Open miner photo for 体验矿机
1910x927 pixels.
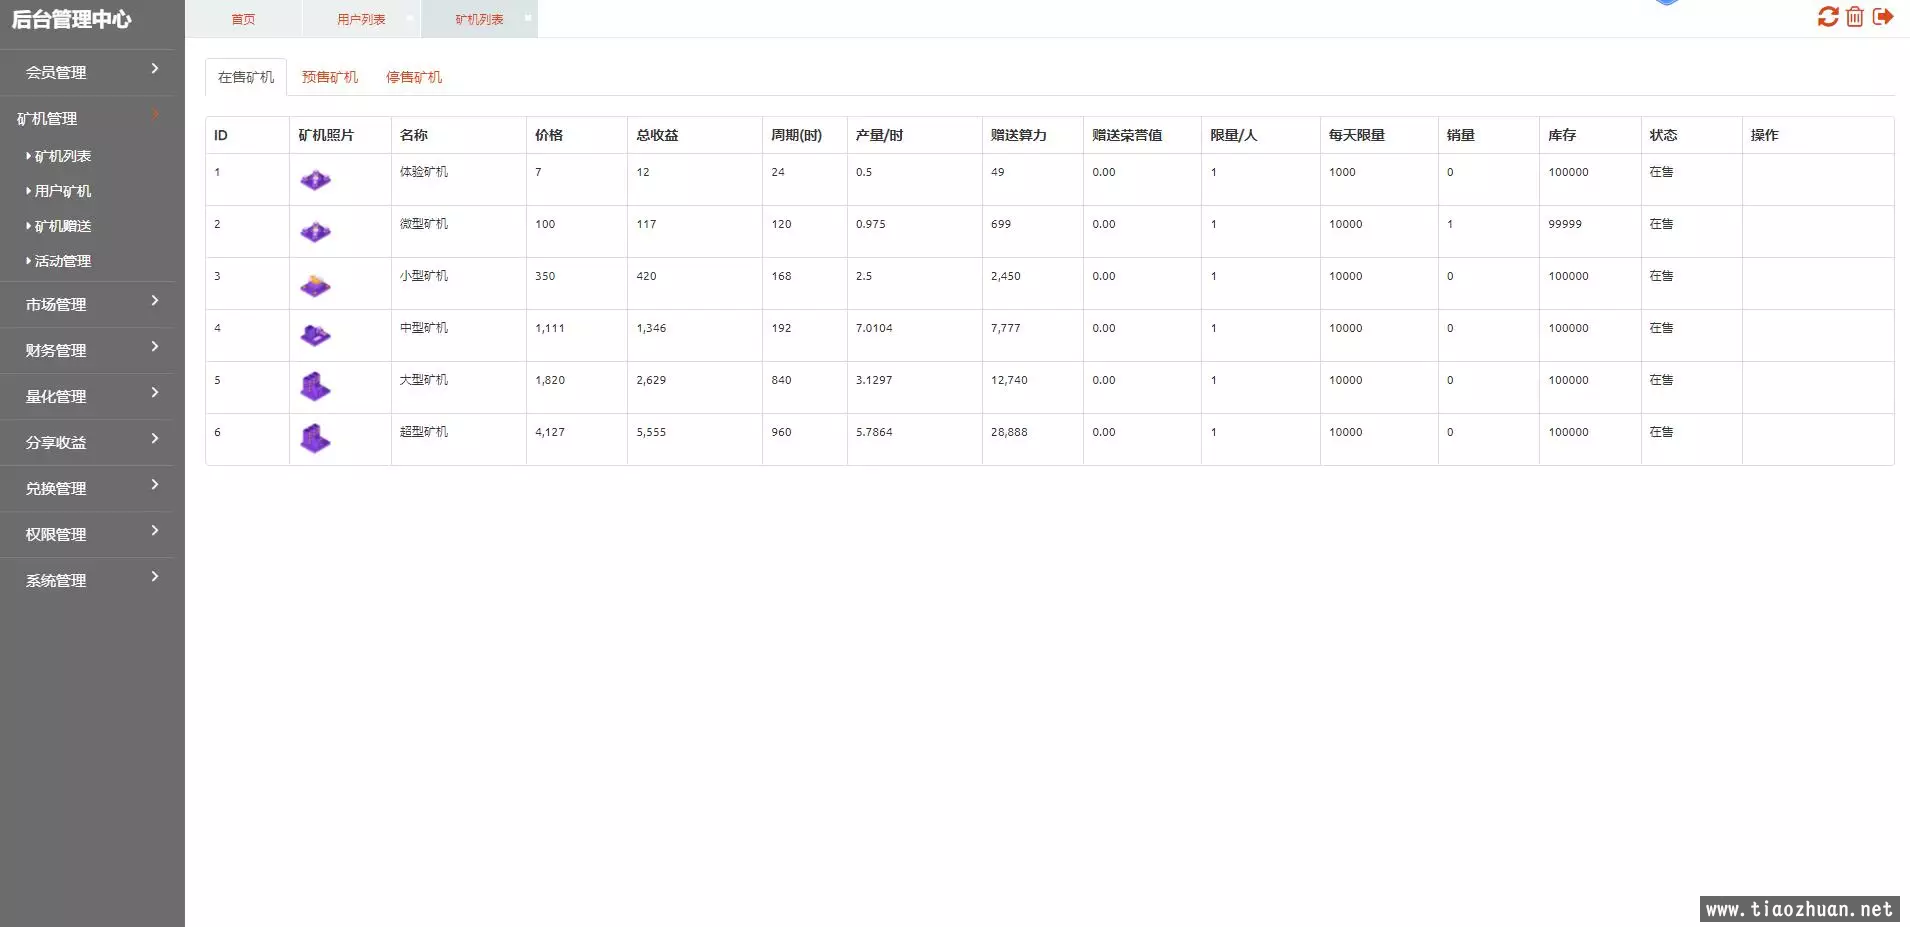[x=315, y=180]
